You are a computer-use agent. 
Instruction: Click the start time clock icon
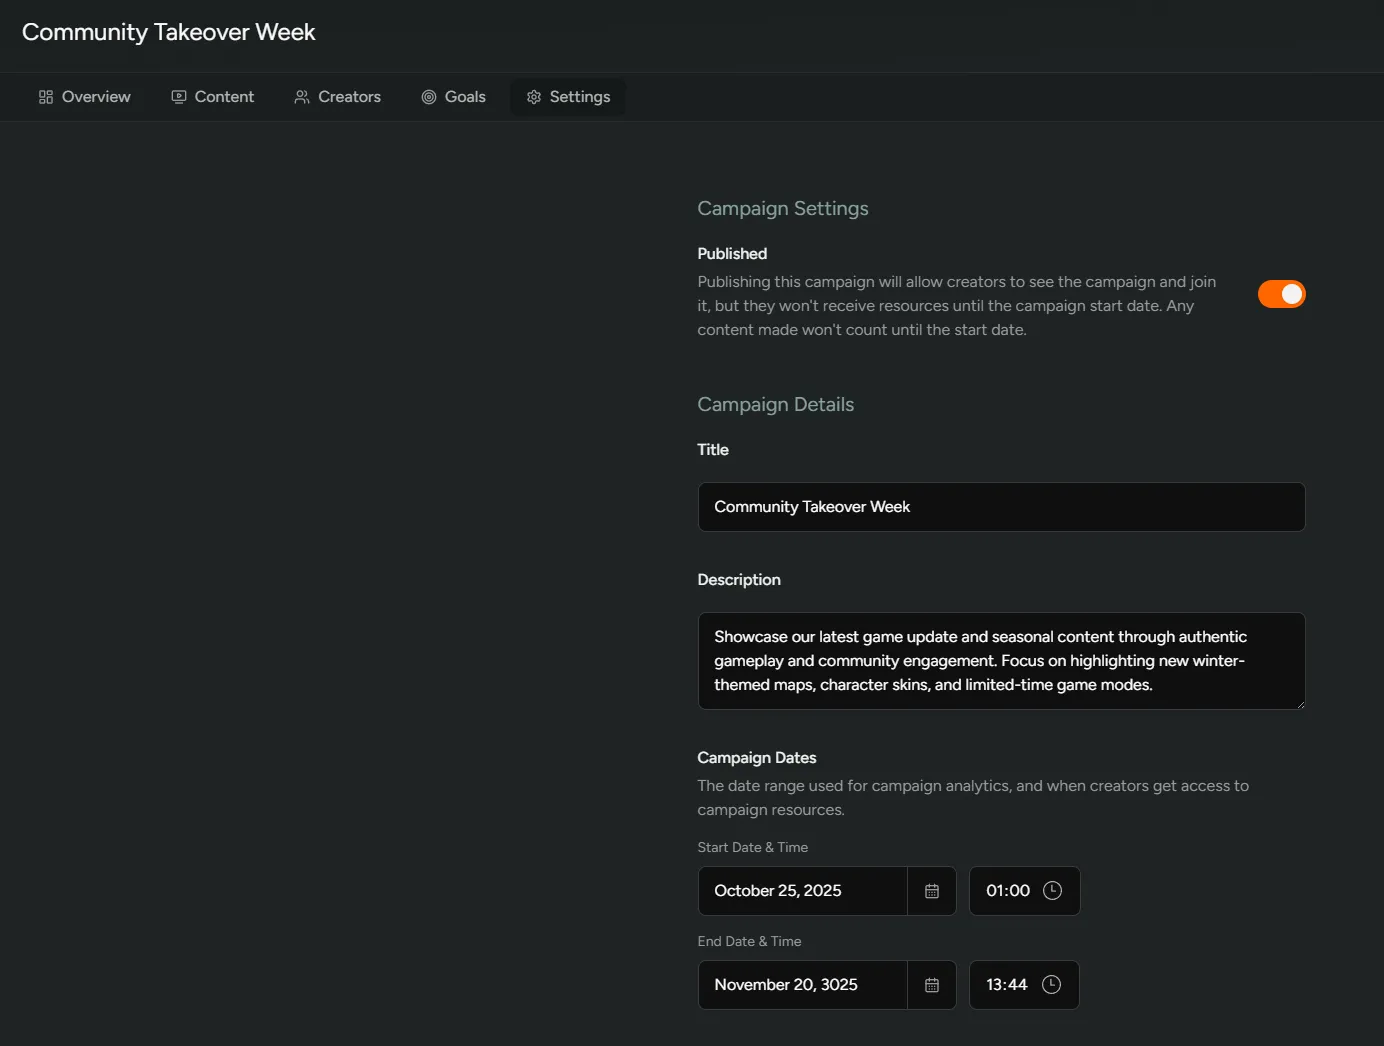pyautogui.click(x=1051, y=890)
